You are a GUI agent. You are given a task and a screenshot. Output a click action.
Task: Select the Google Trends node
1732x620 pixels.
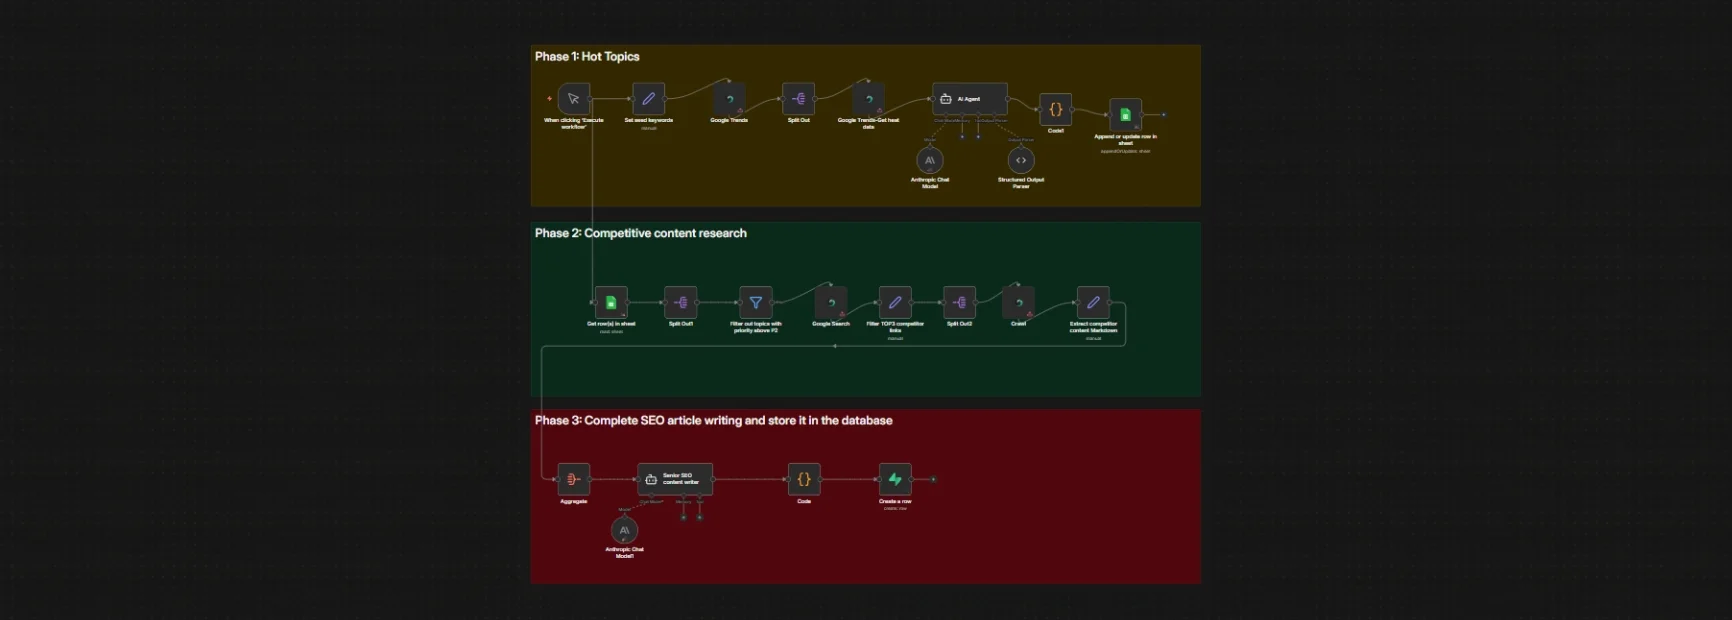tap(729, 99)
